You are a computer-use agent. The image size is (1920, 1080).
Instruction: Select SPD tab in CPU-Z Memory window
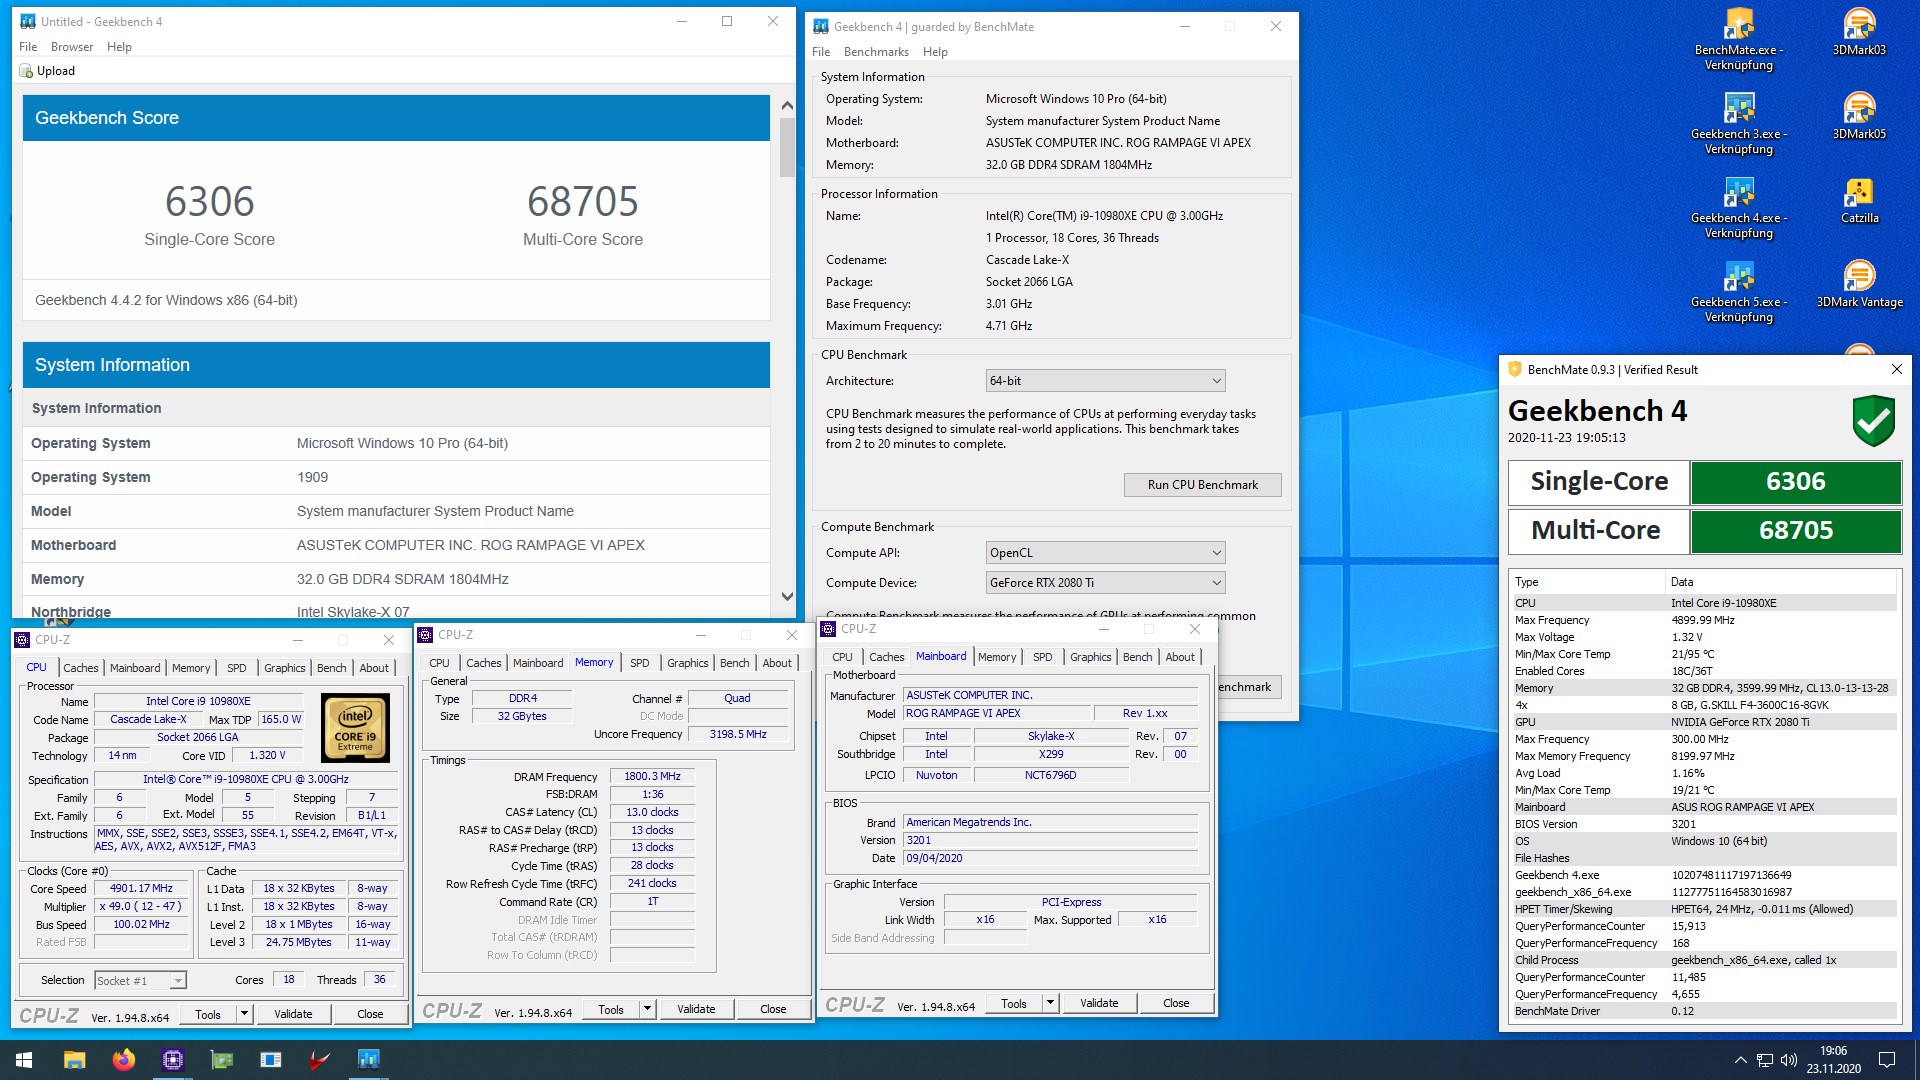pyautogui.click(x=640, y=663)
